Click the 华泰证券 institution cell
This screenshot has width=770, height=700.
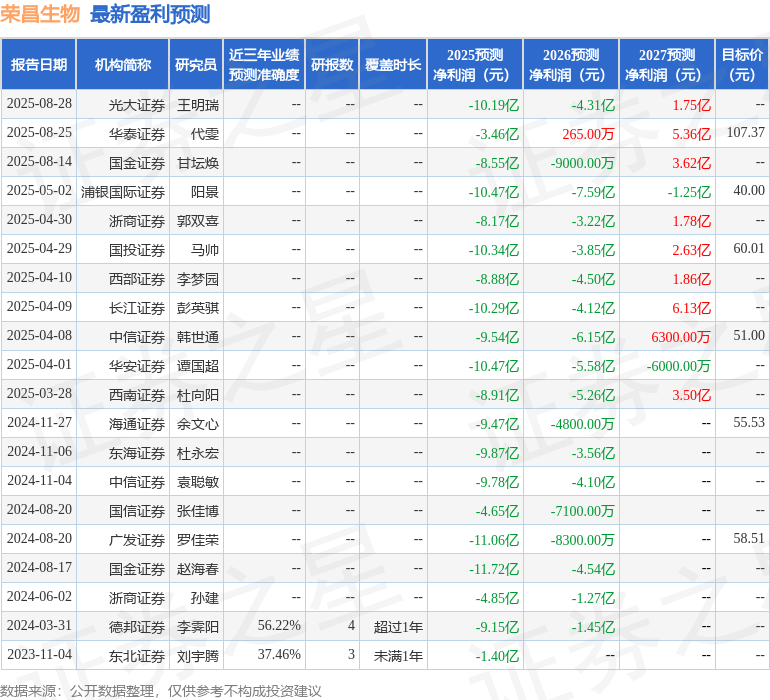[x=137, y=134]
